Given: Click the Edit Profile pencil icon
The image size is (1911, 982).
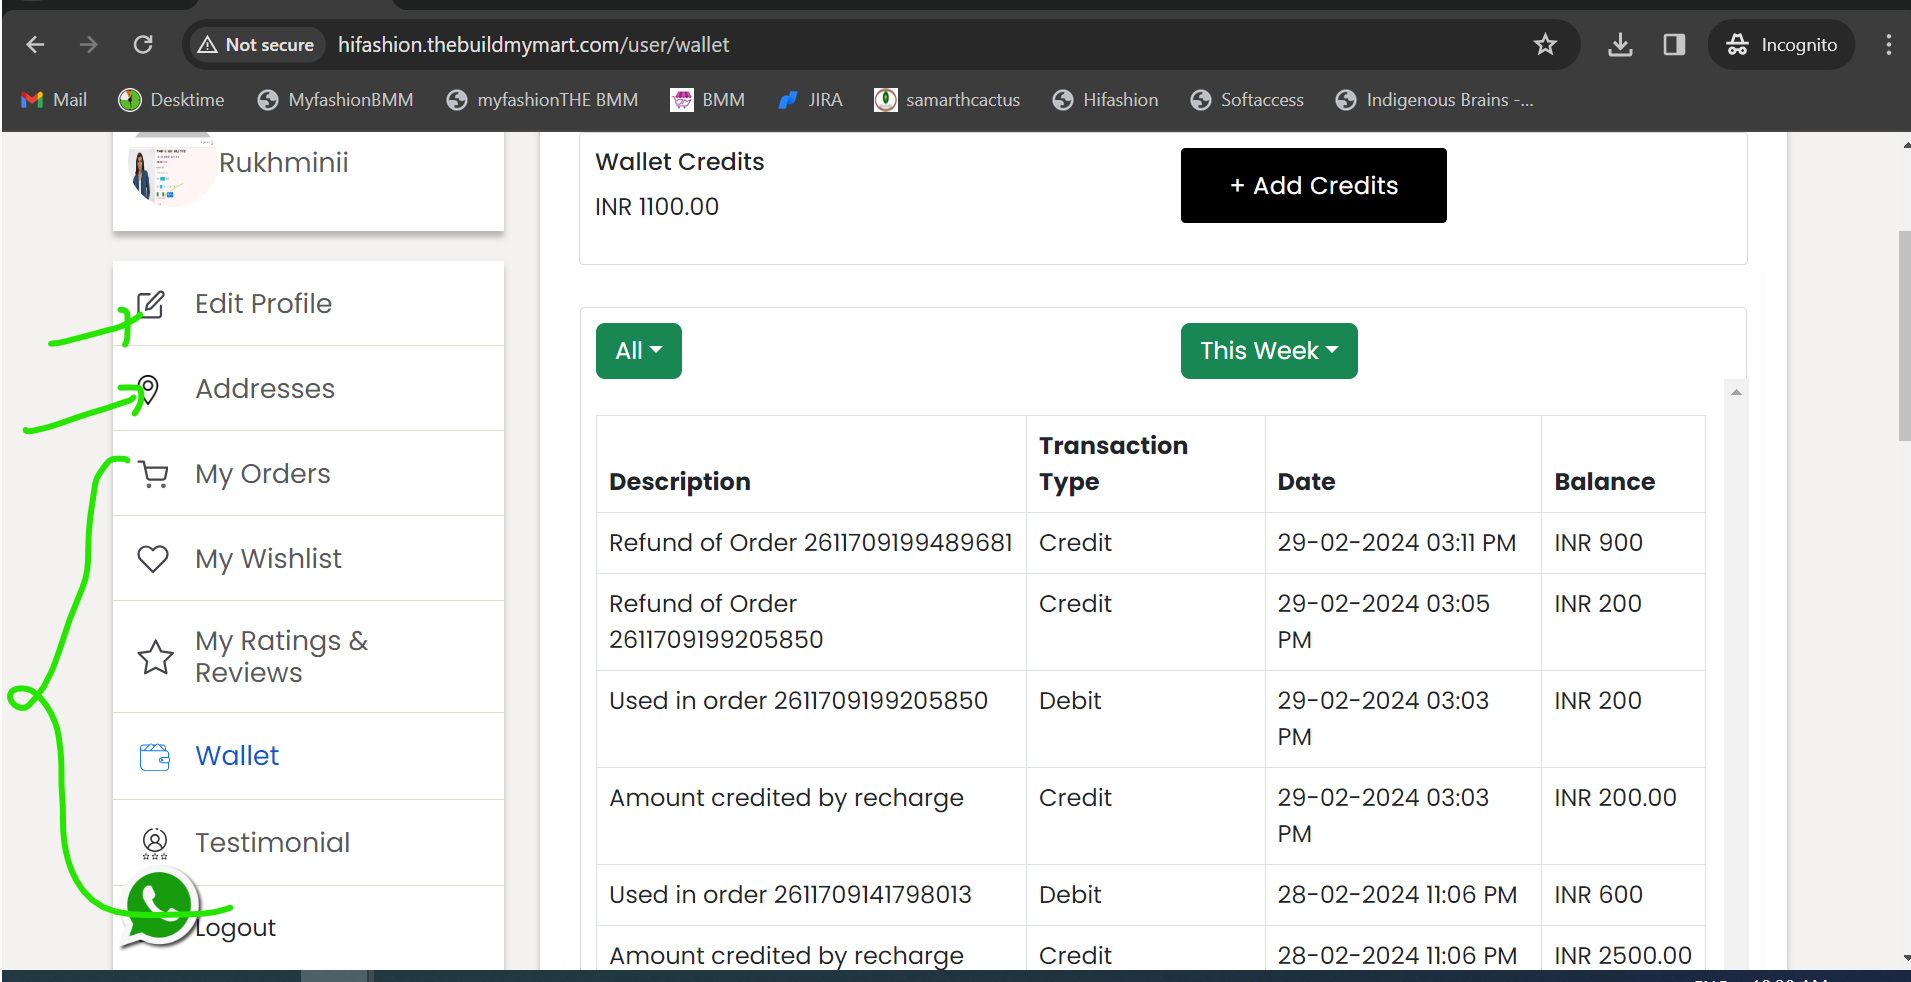Looking at the screenshot, I should [151, 304].
